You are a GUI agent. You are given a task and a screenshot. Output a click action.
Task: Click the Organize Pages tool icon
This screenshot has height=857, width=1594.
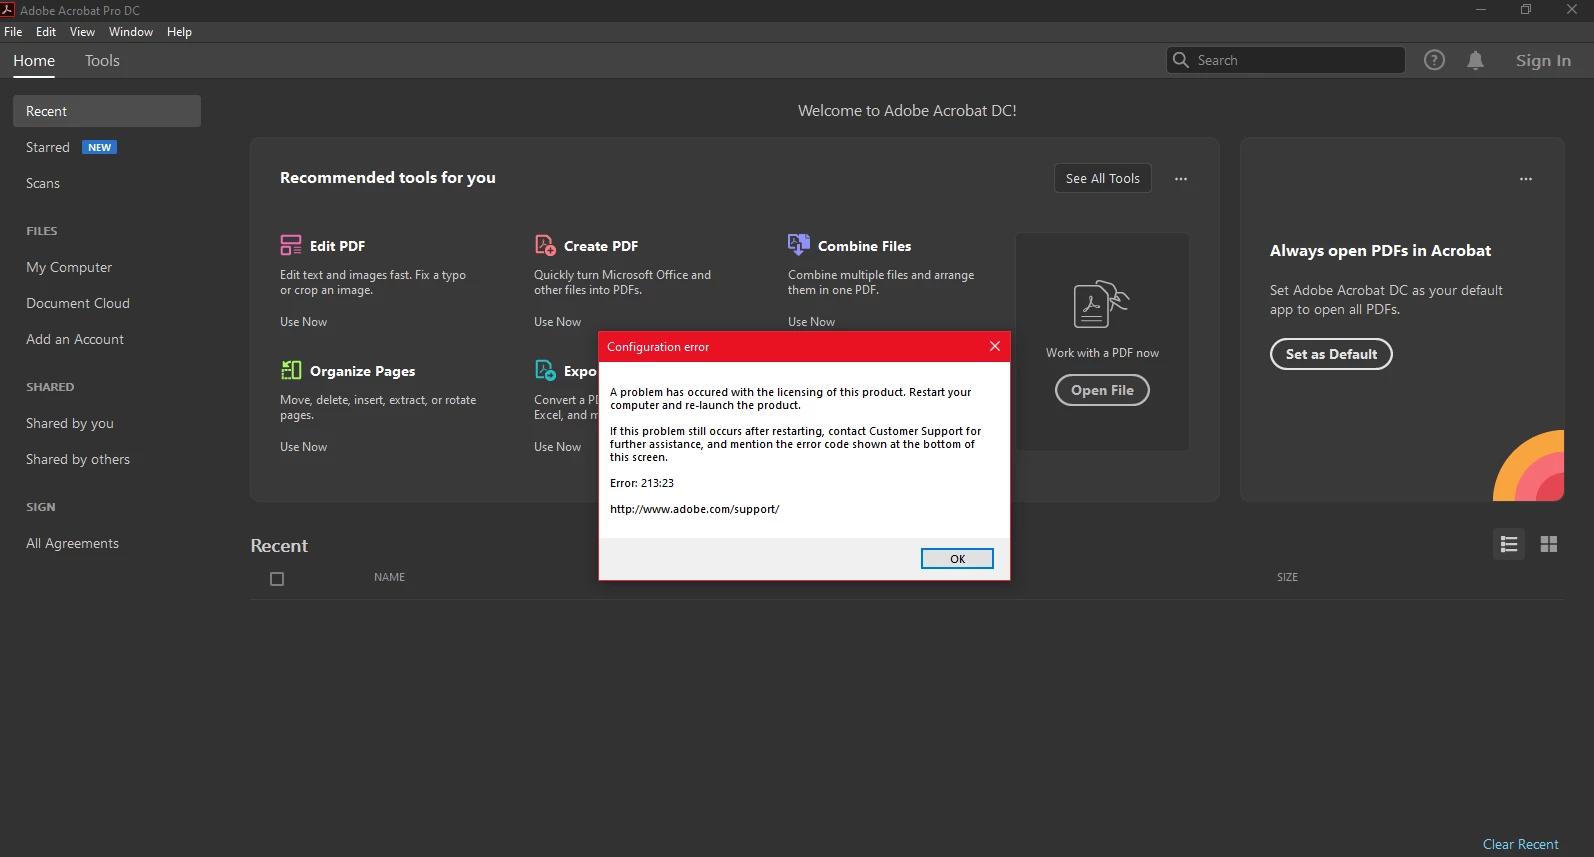pos(291,370)
